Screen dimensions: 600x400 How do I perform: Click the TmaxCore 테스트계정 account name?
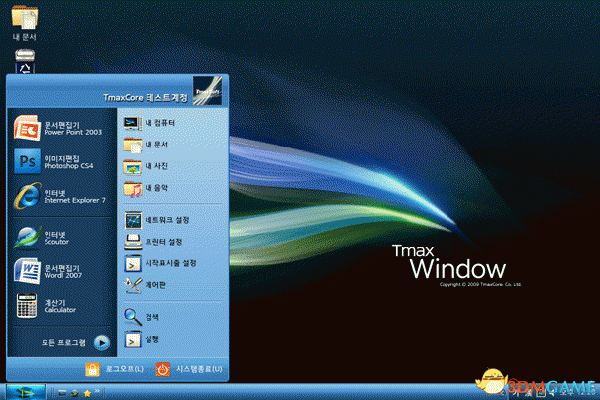click(x=145, y=98)
